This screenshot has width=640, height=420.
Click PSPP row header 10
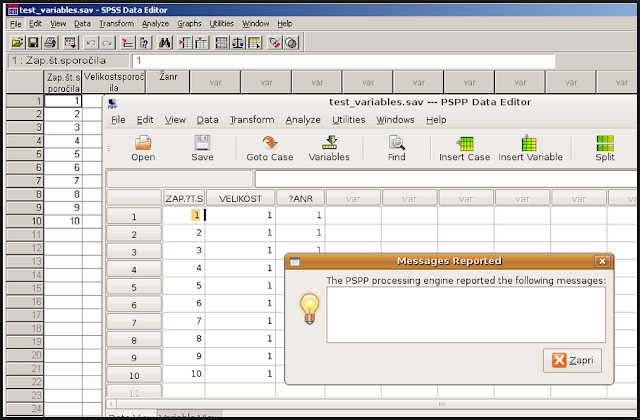pos(134,376)
